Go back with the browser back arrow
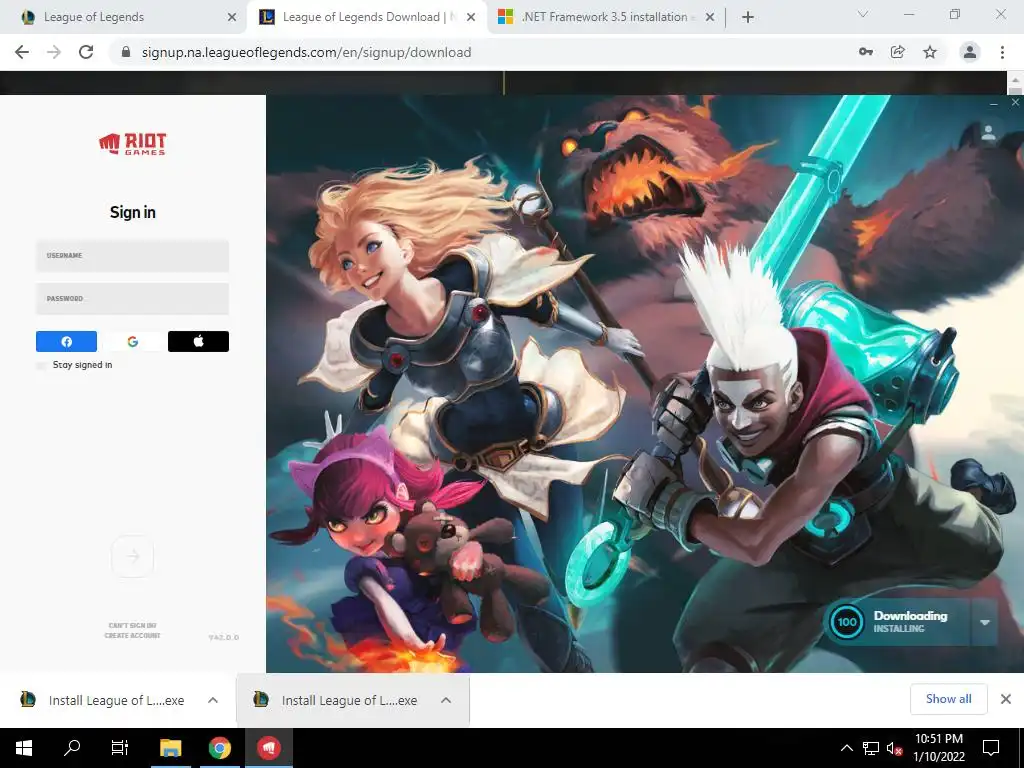1024x768 pixels. tap(22, 52)
